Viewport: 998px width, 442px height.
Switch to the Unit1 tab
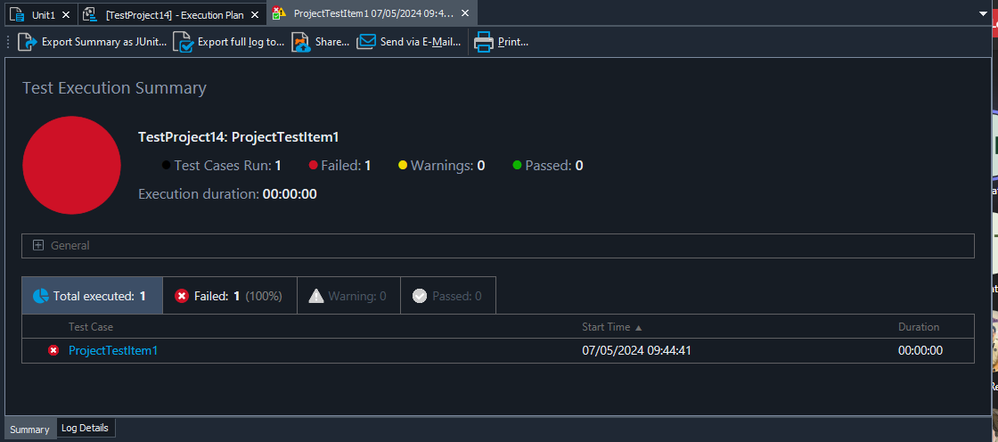click(39, 14)
